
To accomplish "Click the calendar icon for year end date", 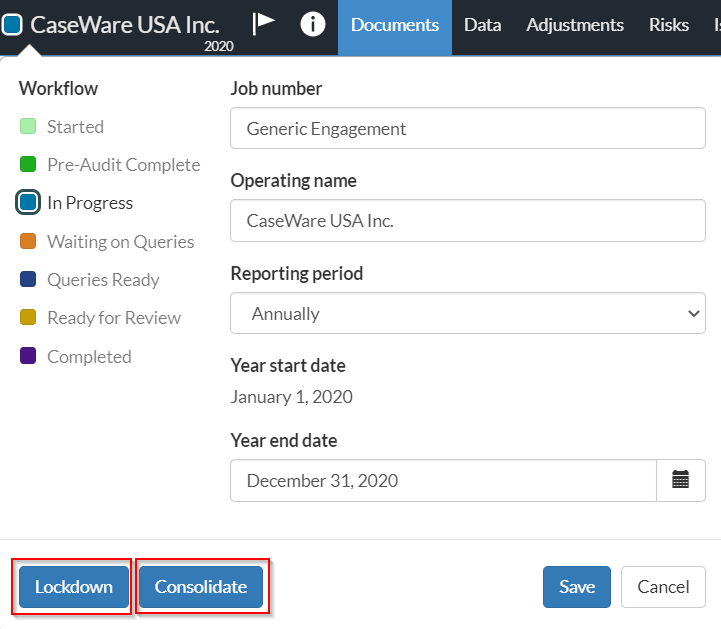I will pyautogui.click(x=681, y=480).
